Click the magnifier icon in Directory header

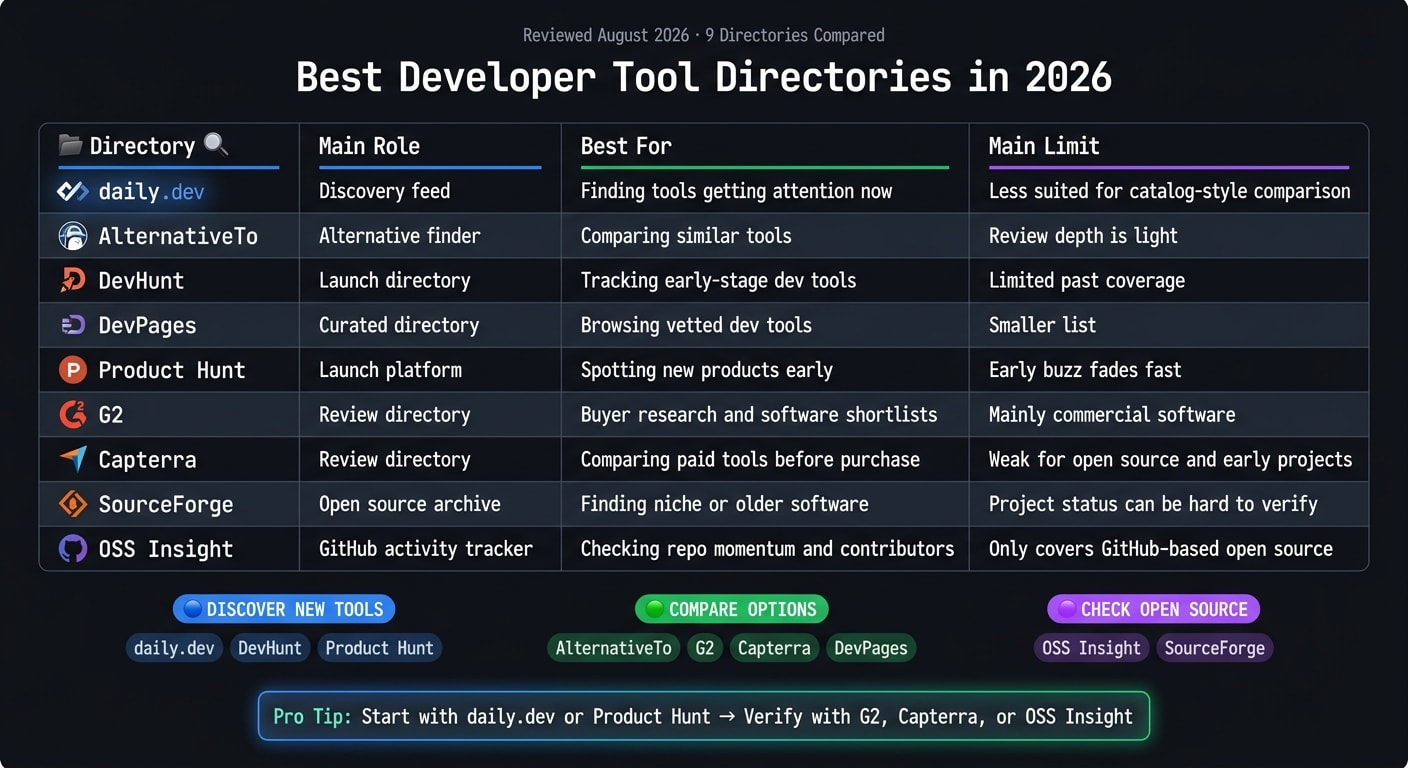(x=216, y=145)
